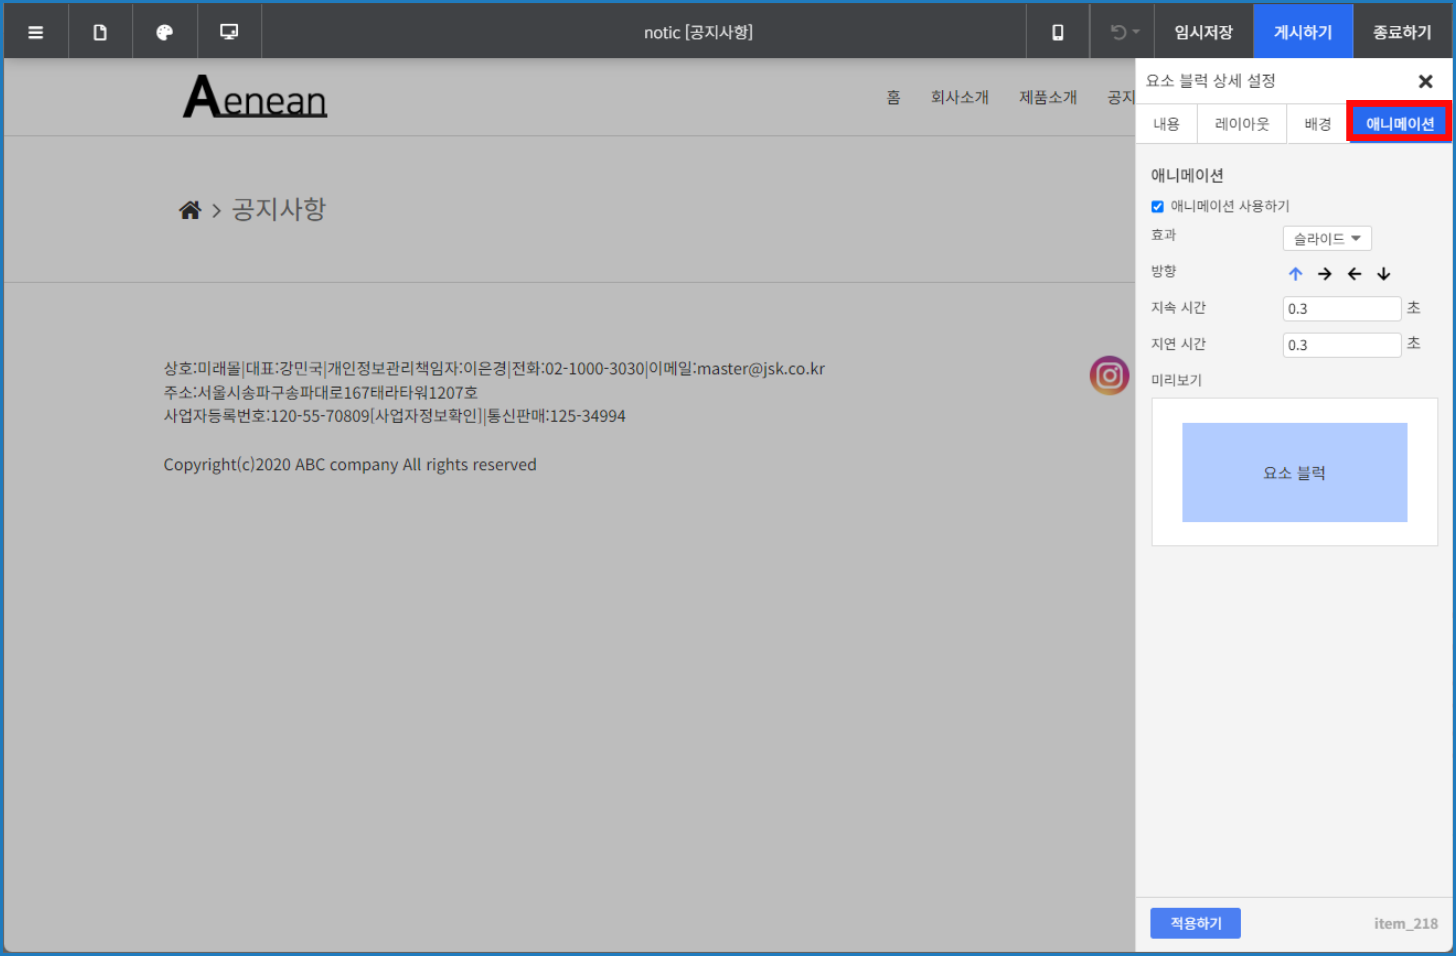Screen dimensions: 1456x956
Task: Click the 요소 블럭 animation preview box
Action: 1294,472
